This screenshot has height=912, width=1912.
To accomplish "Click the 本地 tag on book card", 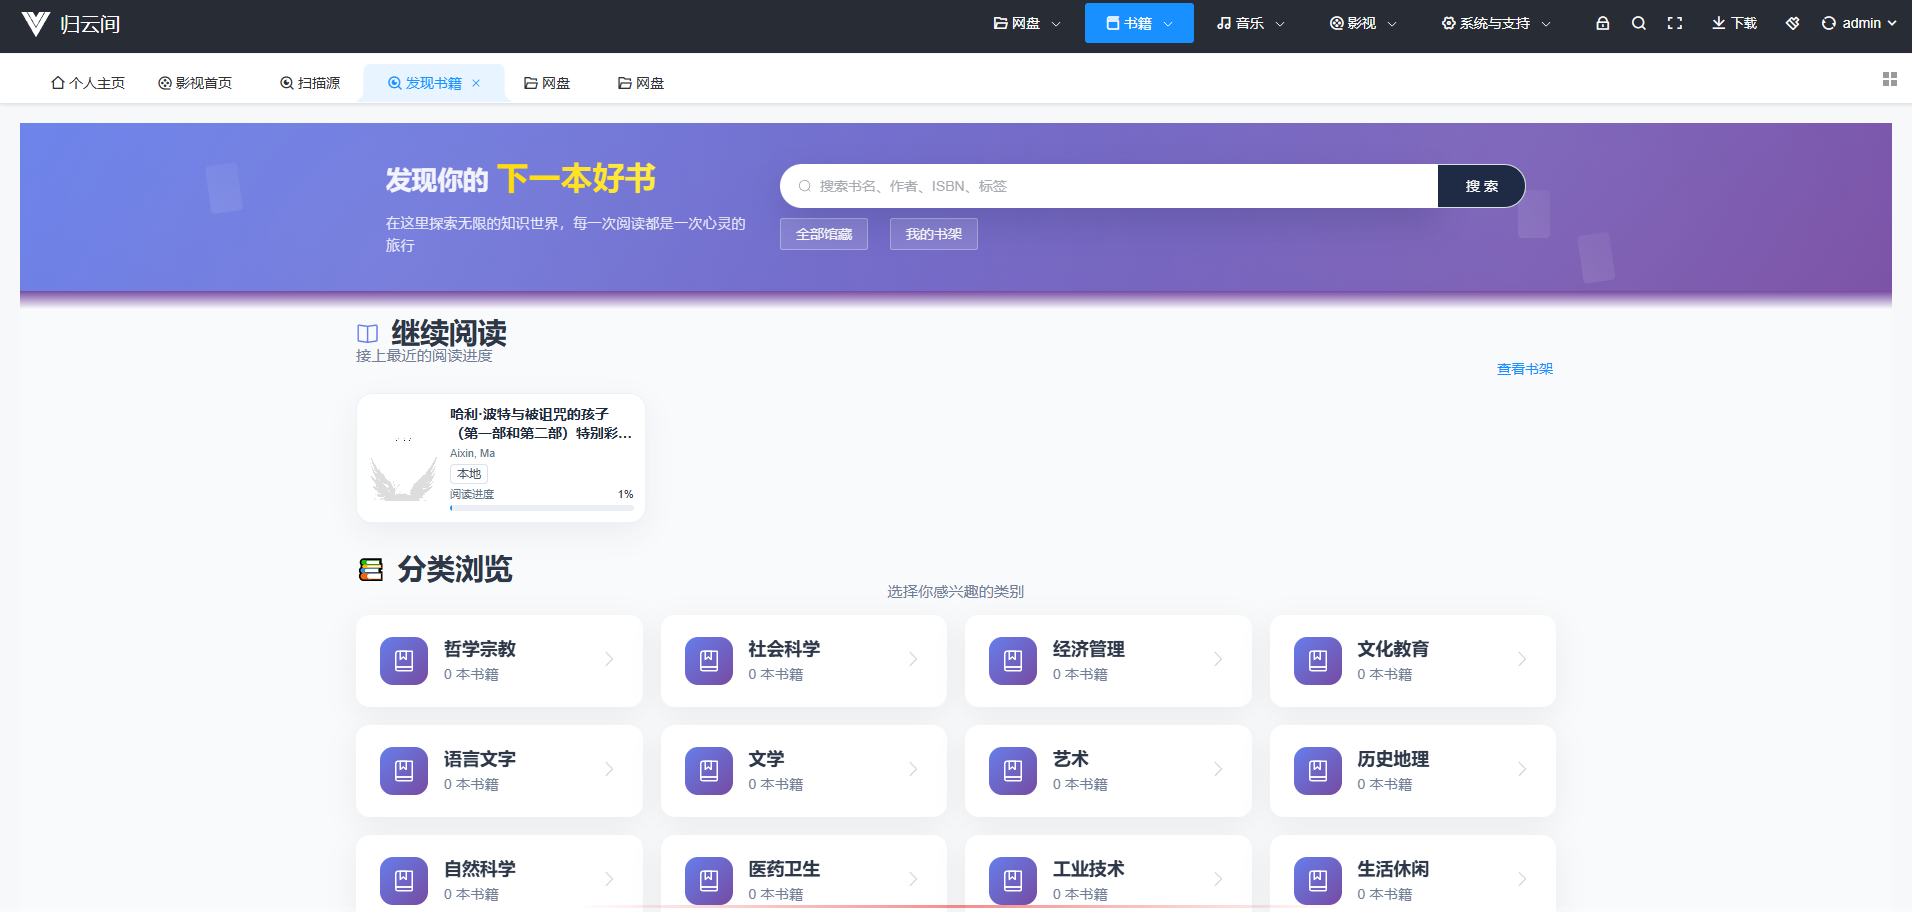I will point(469,474).
